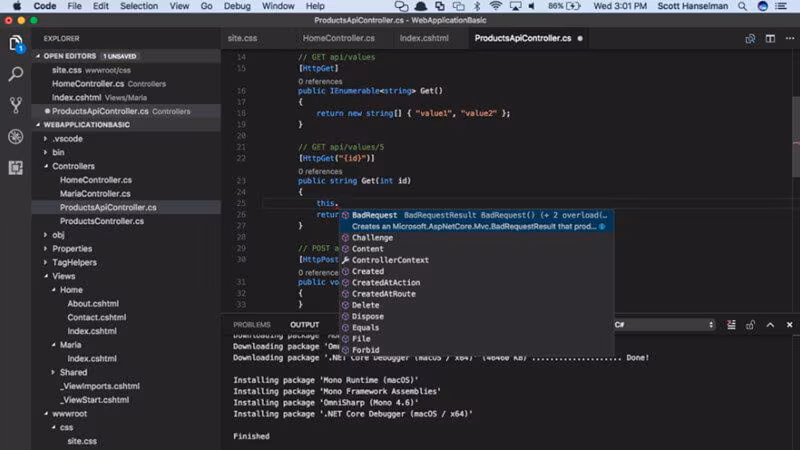Toggle output scroll lock icon
Image resolution: width=800 pixels, height=450 pixels.
(x=750, y=325)
